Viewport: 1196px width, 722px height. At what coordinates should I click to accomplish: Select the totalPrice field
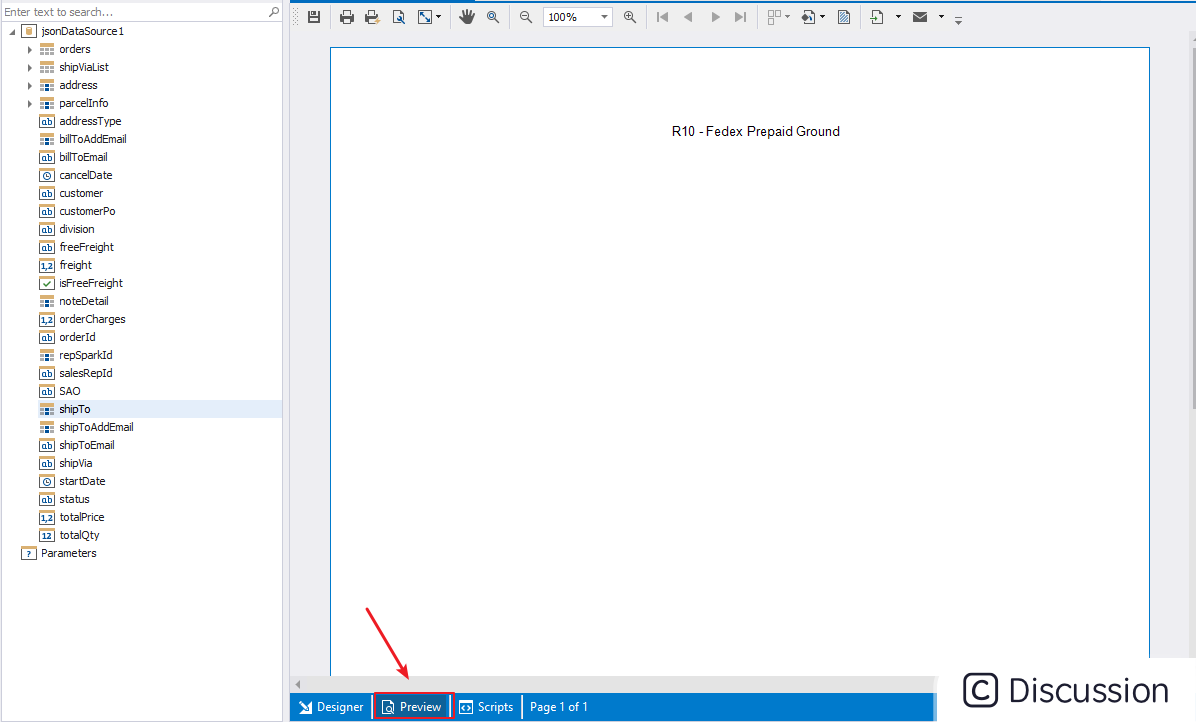tap(82, 517)
